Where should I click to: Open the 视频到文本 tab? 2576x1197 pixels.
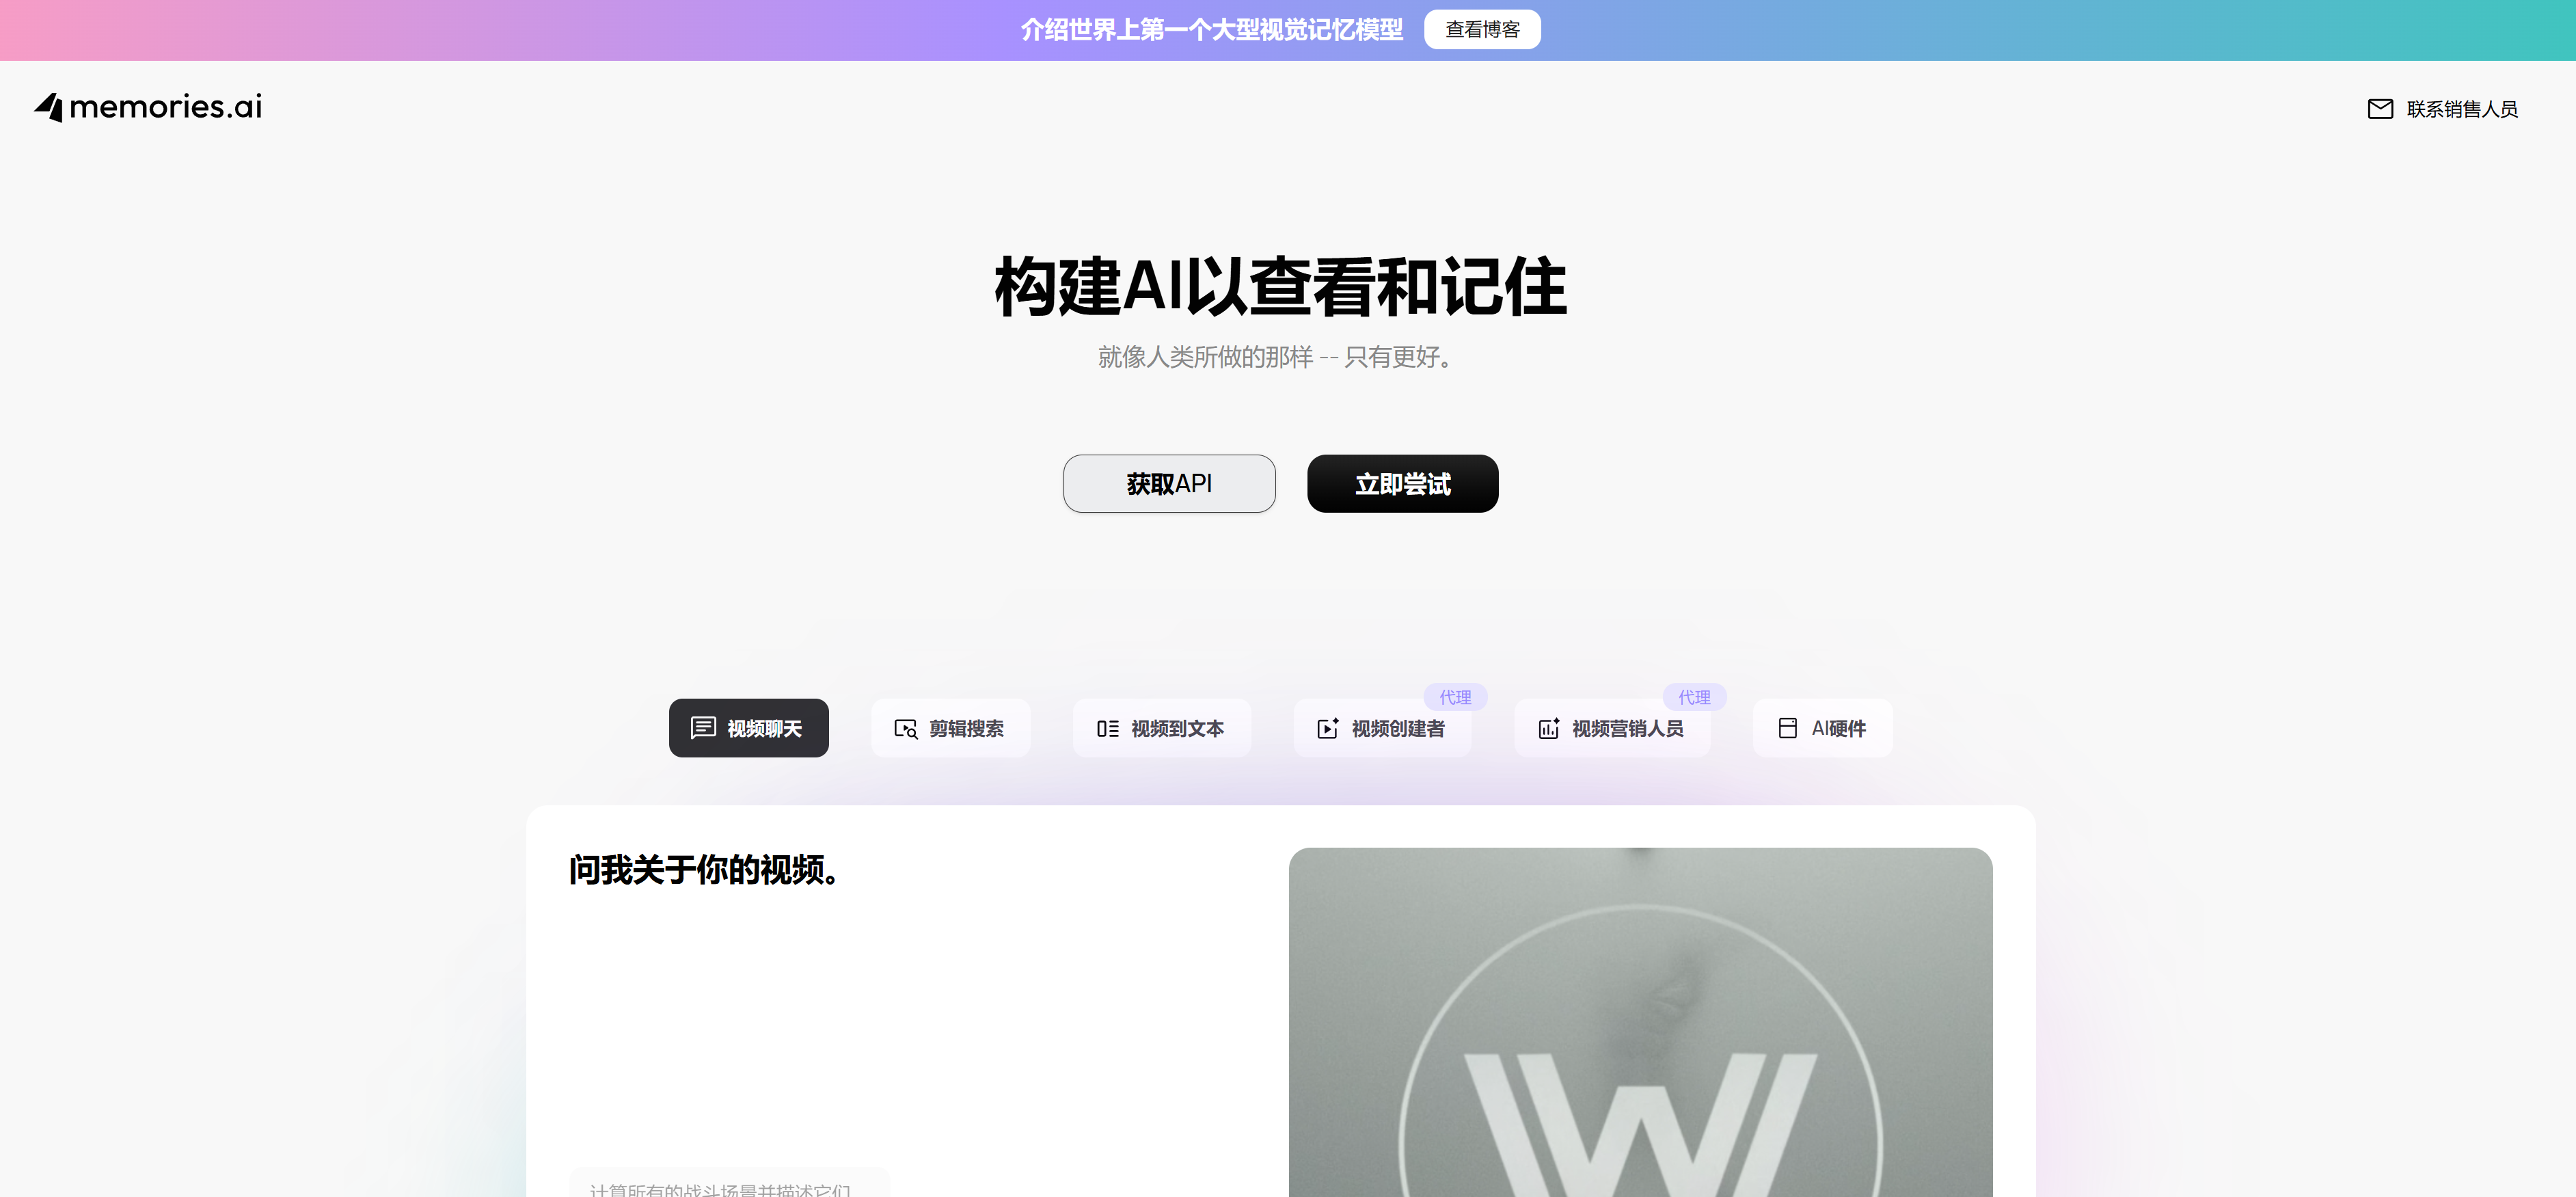click(1162, 728)
